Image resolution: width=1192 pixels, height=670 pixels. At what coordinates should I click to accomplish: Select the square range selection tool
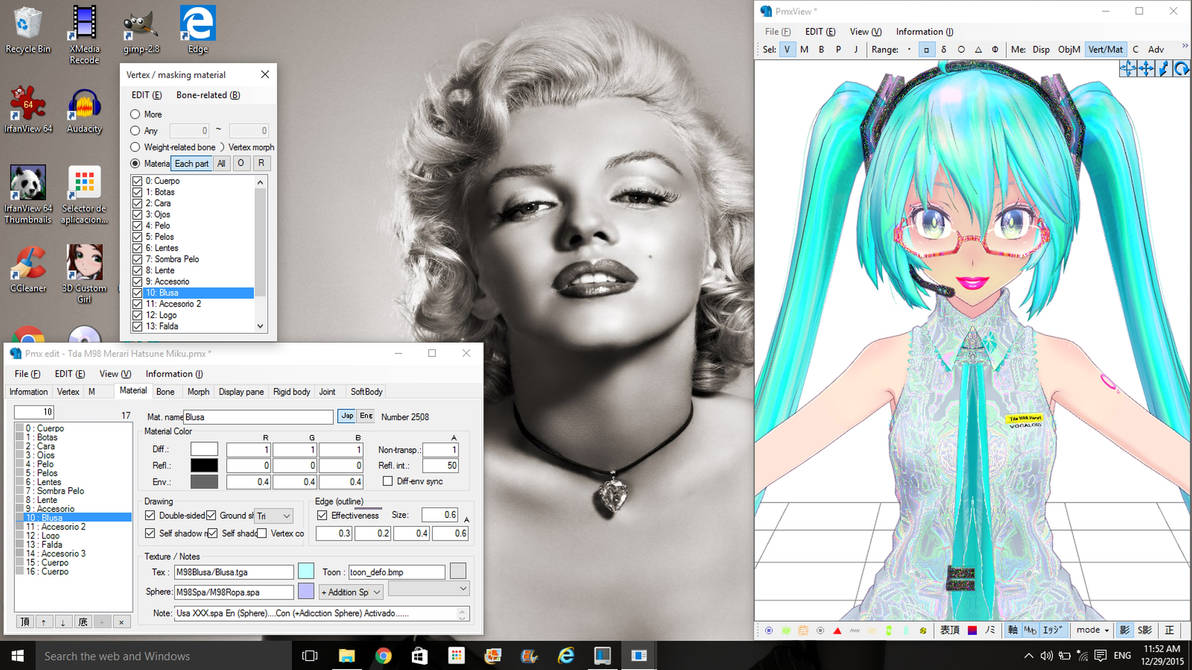pyautogui.click(x=926, y=49)
